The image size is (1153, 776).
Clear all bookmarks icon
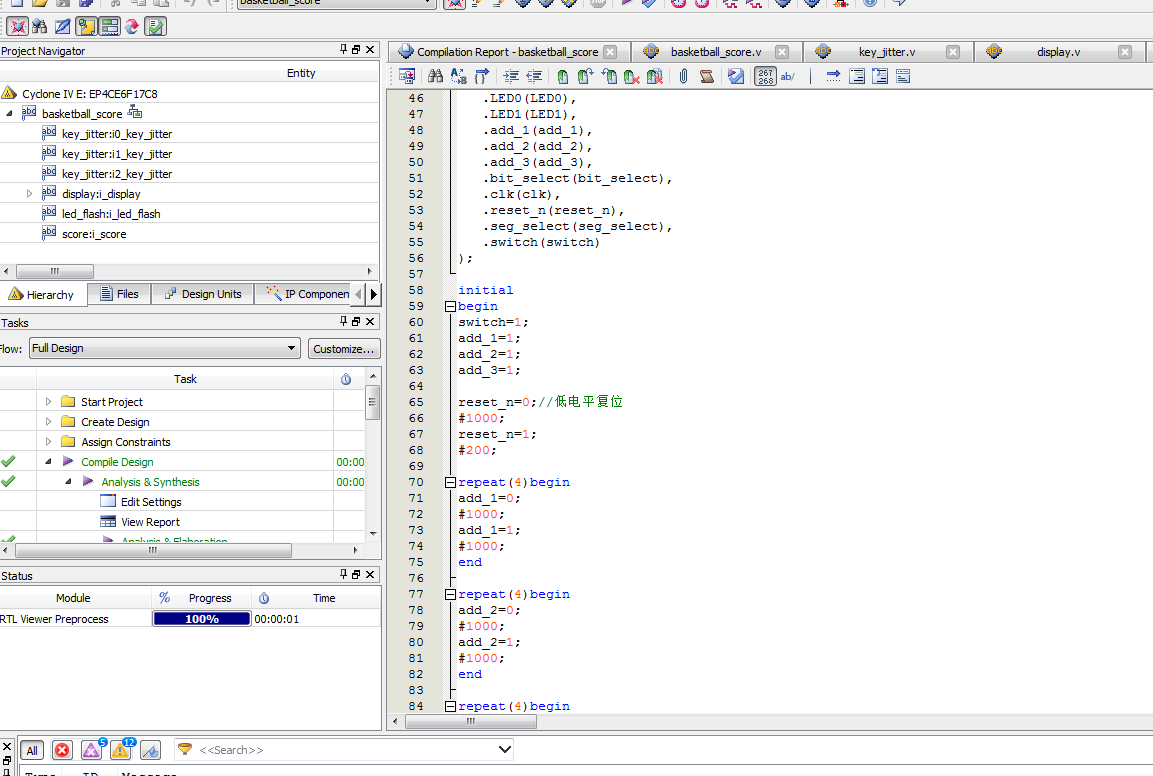point(655,76)
